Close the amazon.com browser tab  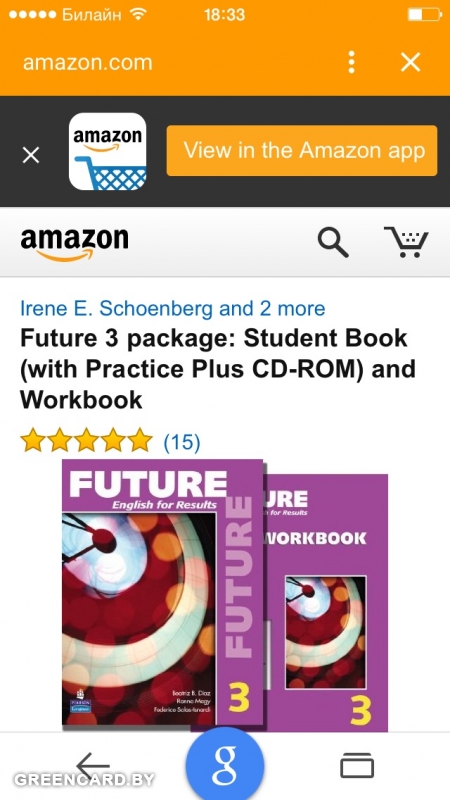click(410, 62)
